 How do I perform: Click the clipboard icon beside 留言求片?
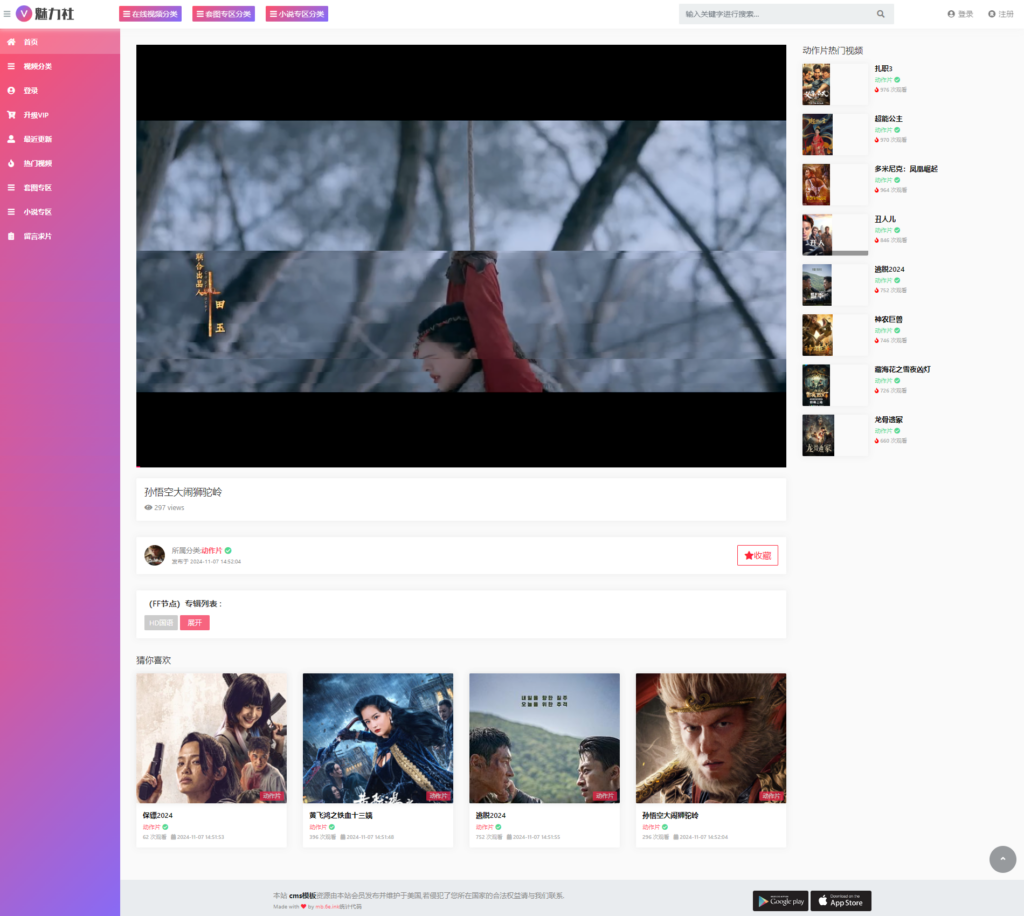click(11, 236)
